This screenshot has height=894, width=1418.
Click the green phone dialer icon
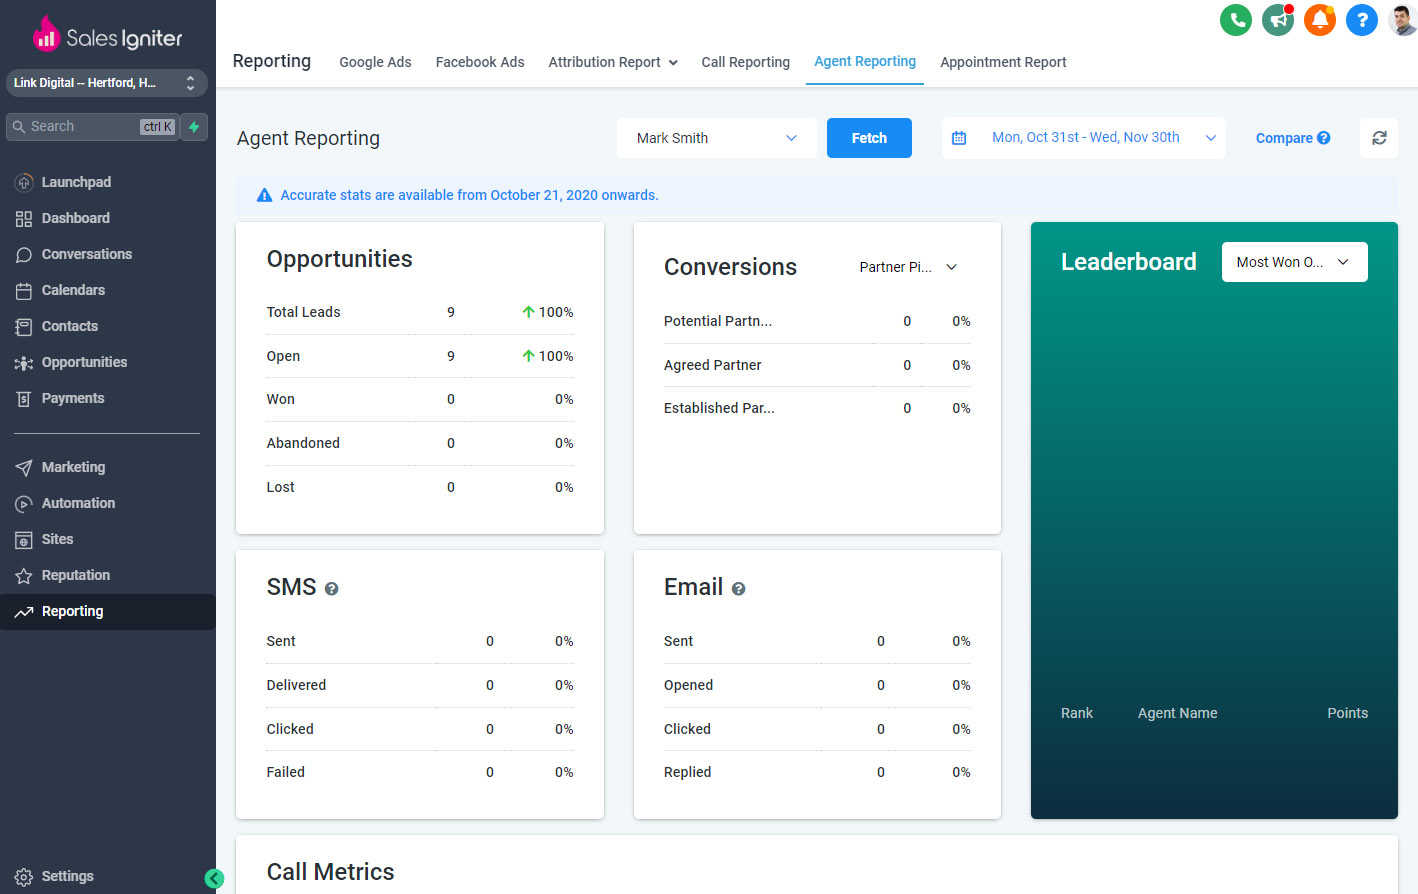(x=1236, y=20)
